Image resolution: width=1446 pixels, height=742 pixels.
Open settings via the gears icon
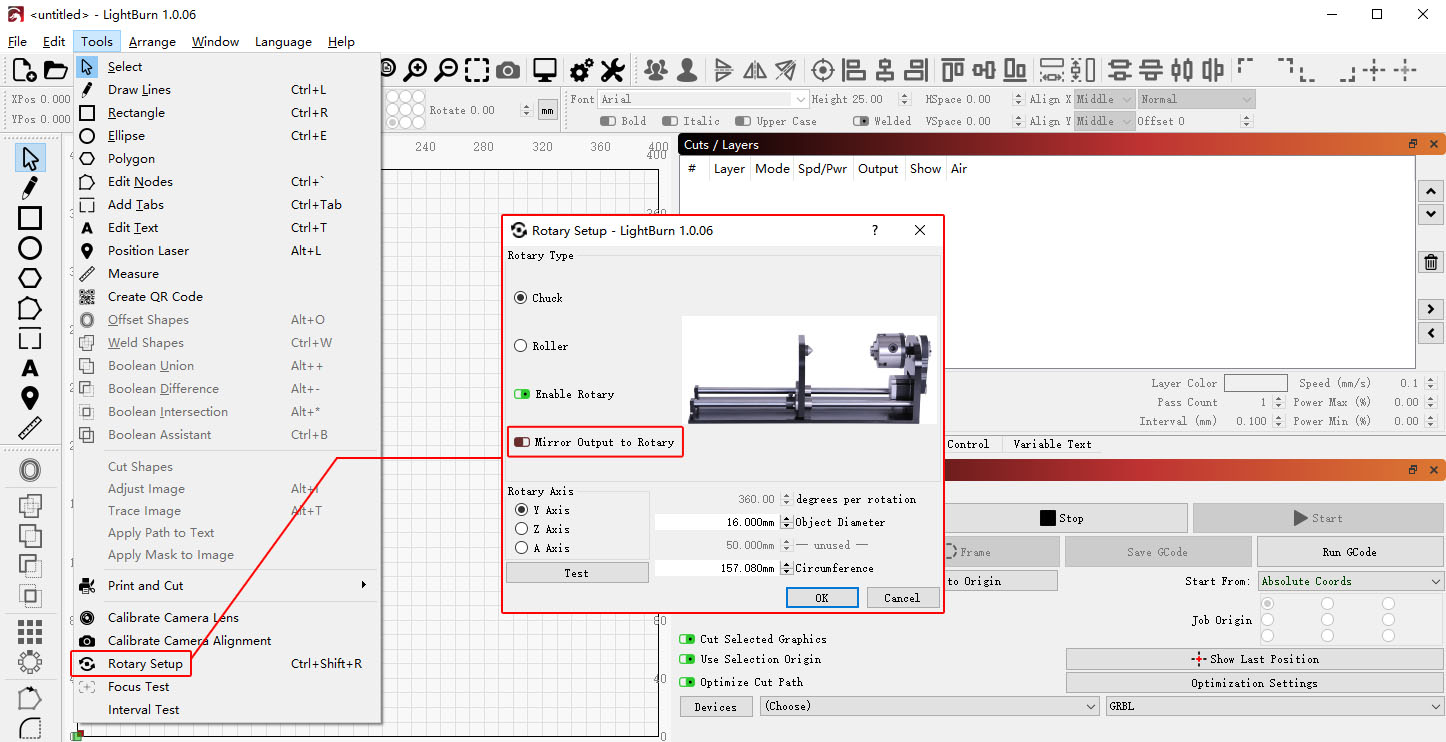[x=581, y=70]
